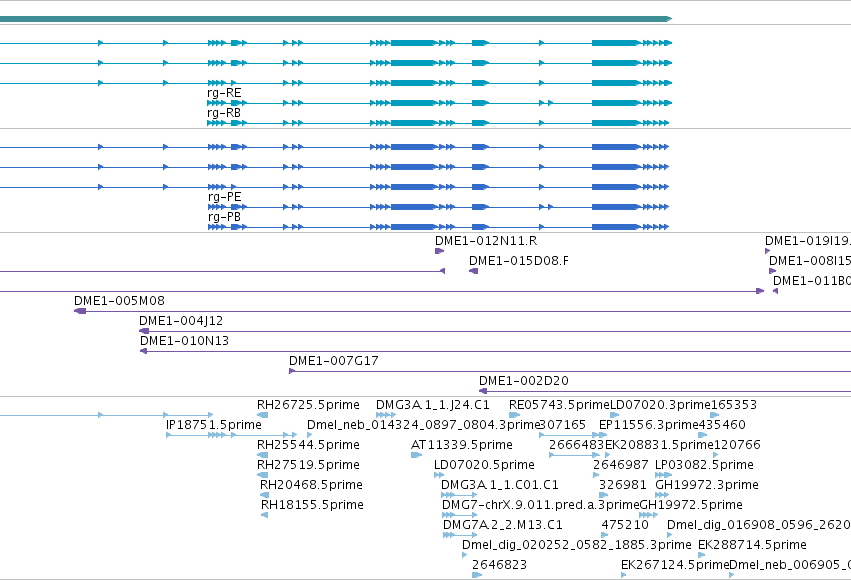Open the RE05743.5prime EST label
Viewport: 851px width, 580px height.
pyautogui.click(x=560, y=405)
